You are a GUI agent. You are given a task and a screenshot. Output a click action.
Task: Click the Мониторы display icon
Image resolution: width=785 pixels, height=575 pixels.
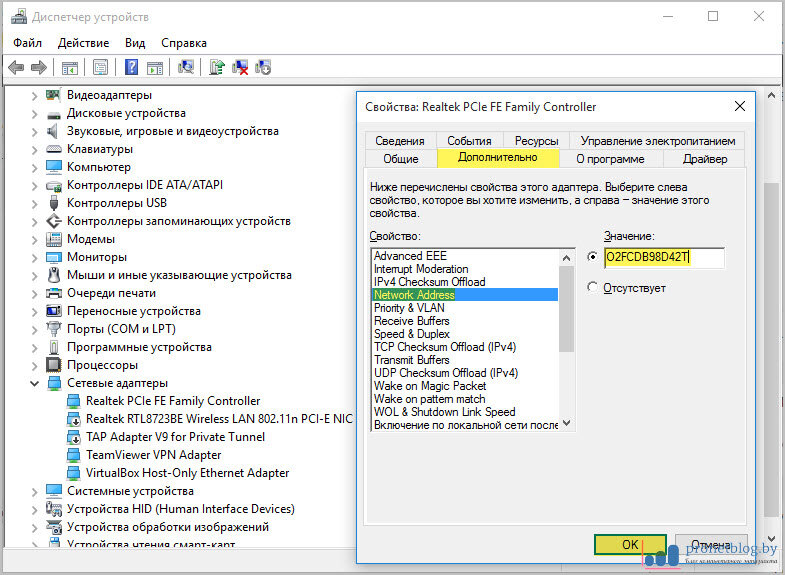[x=54, y=257]
